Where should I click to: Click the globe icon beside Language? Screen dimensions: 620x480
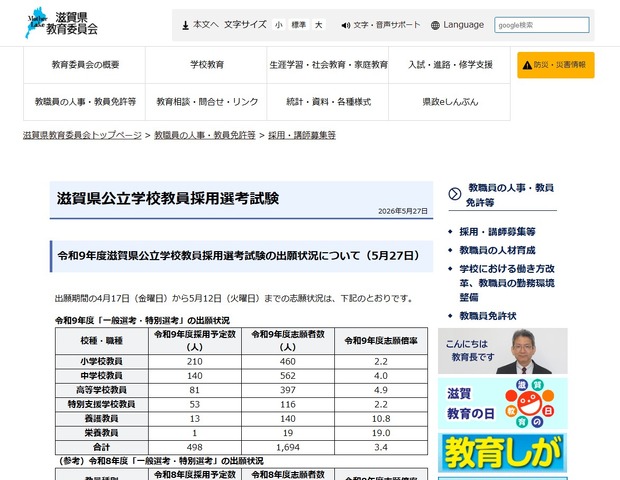435,25
